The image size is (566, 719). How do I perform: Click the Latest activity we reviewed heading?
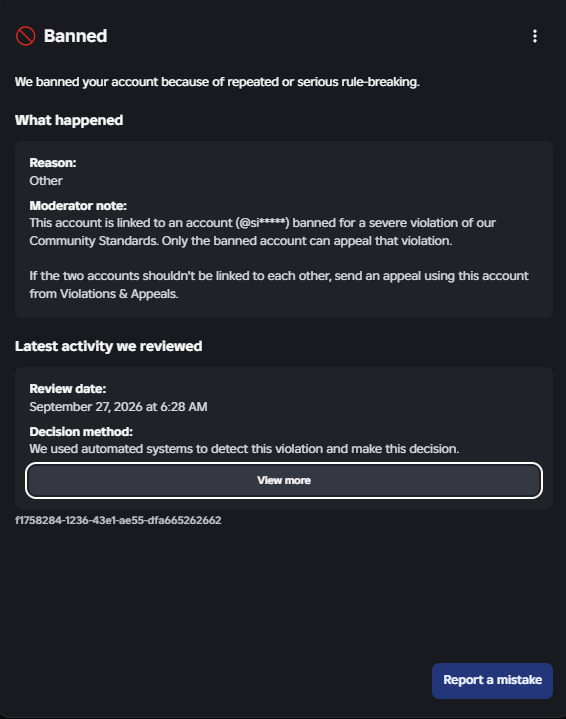point(108,346)
